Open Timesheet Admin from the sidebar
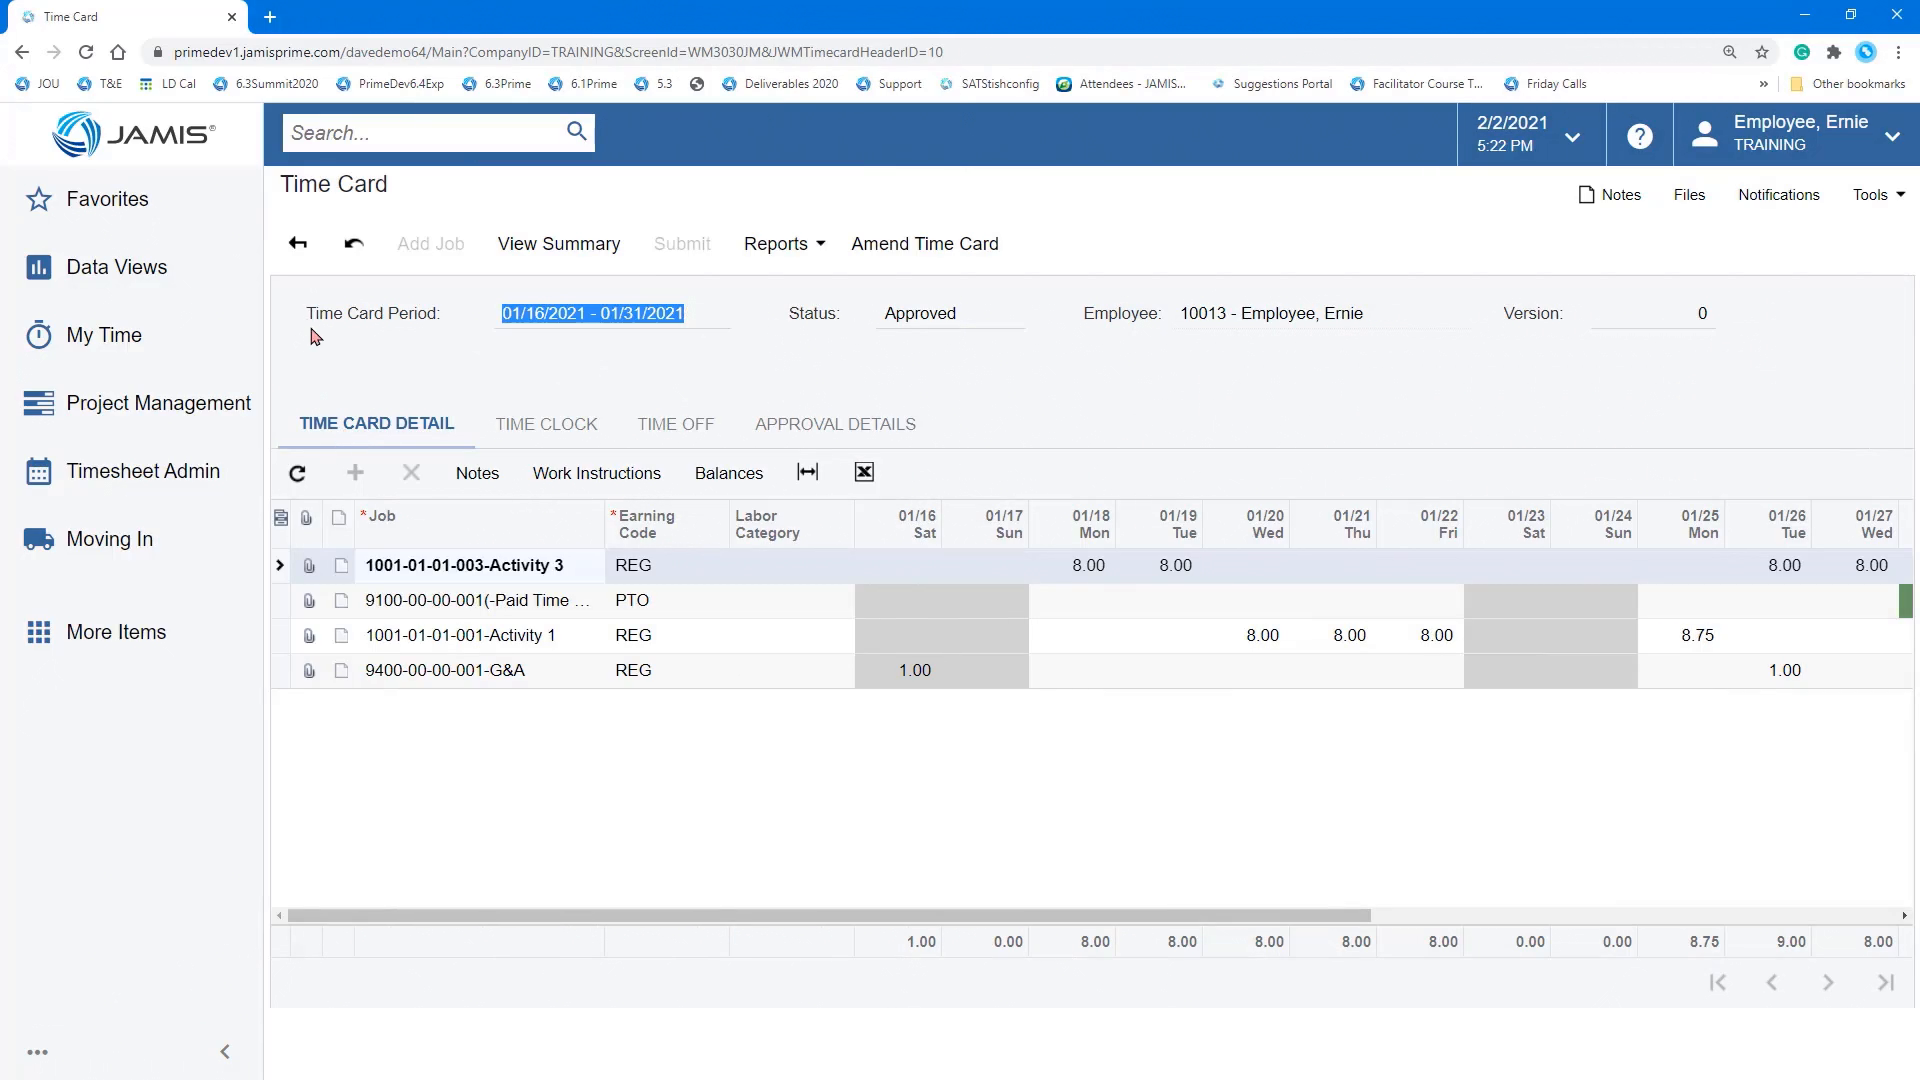Image resolution: width=1920 pixels, height=1080 pixels. [x=143, y=470]
